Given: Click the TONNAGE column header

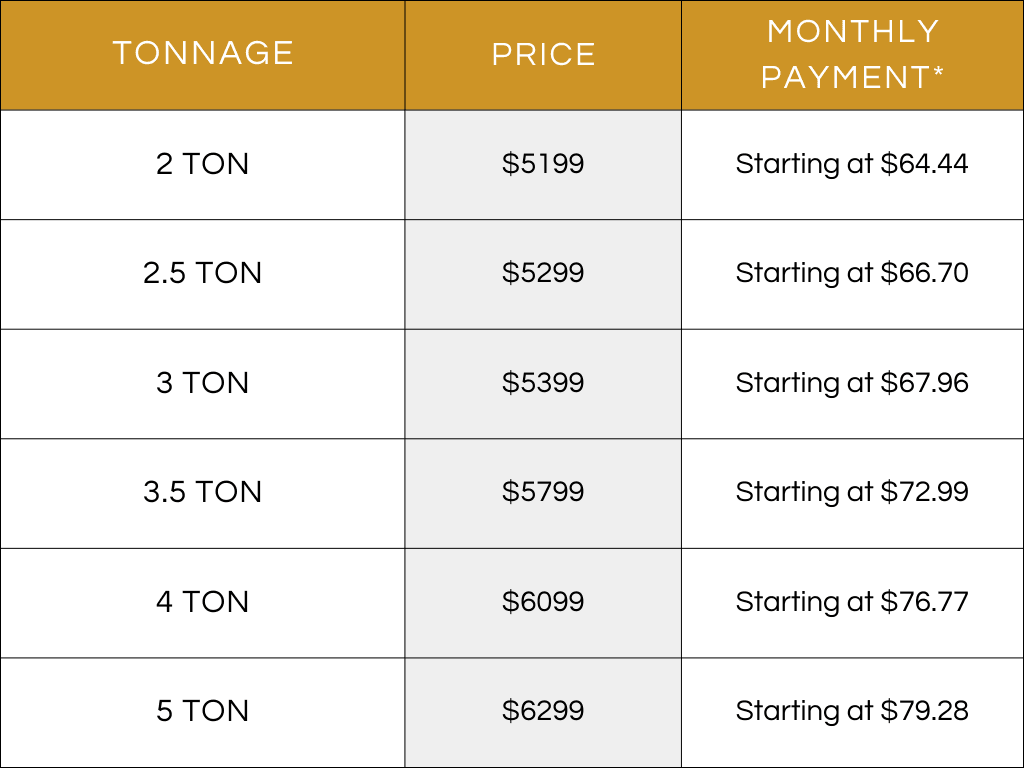Looking at the screenshot, I should (x=202, y=54).
